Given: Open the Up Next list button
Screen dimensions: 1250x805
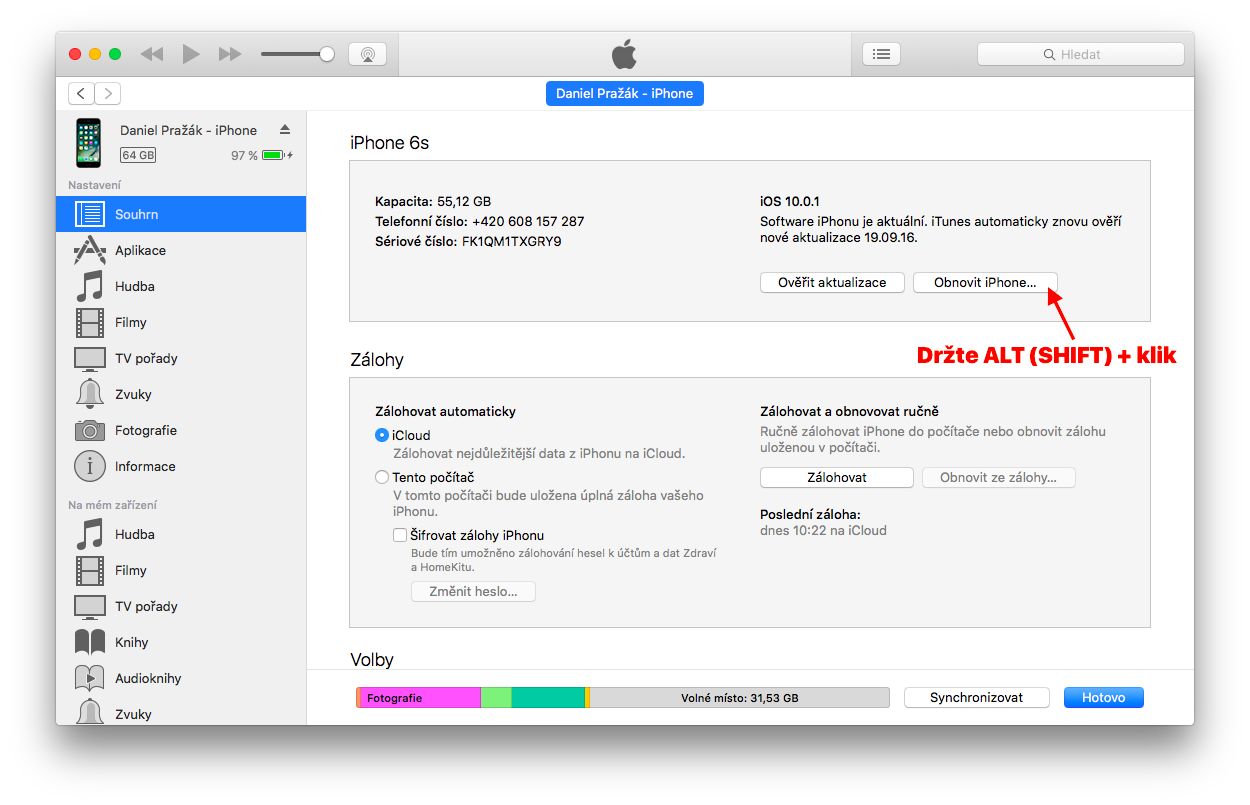Looking at the screenshot, I should [881, 54].
